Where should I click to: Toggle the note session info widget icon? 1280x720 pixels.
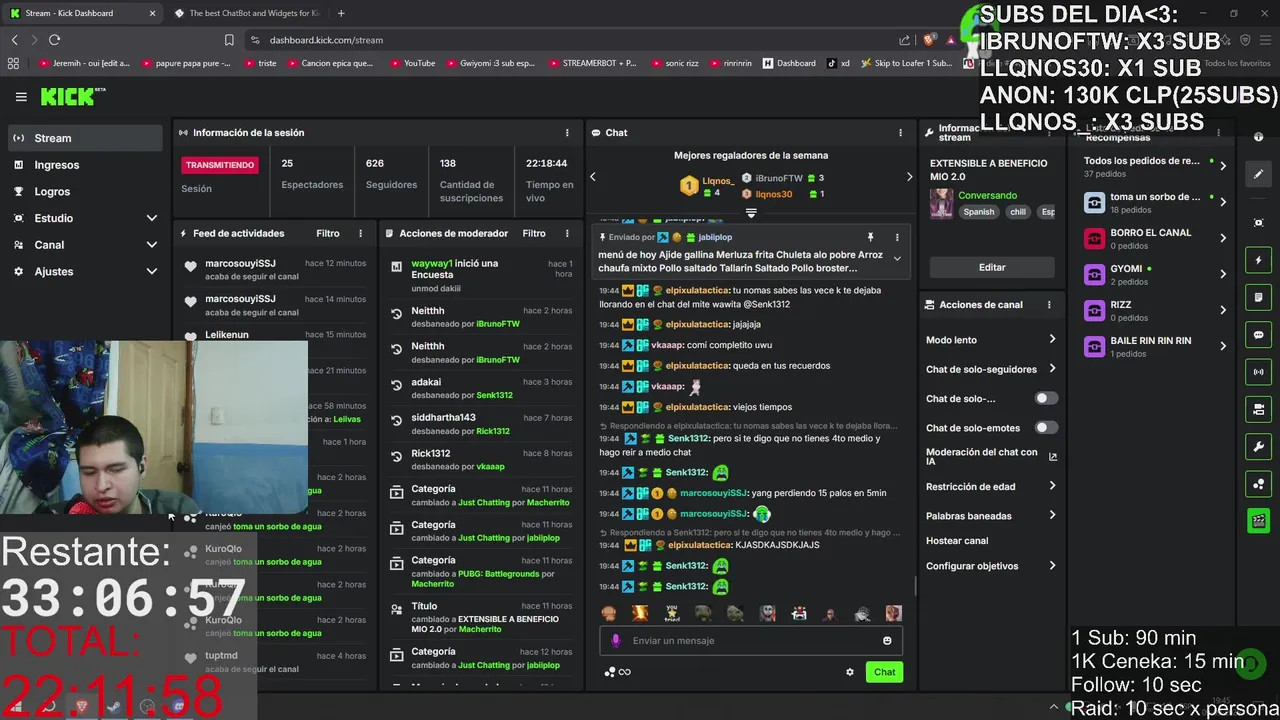point(1259,298)
